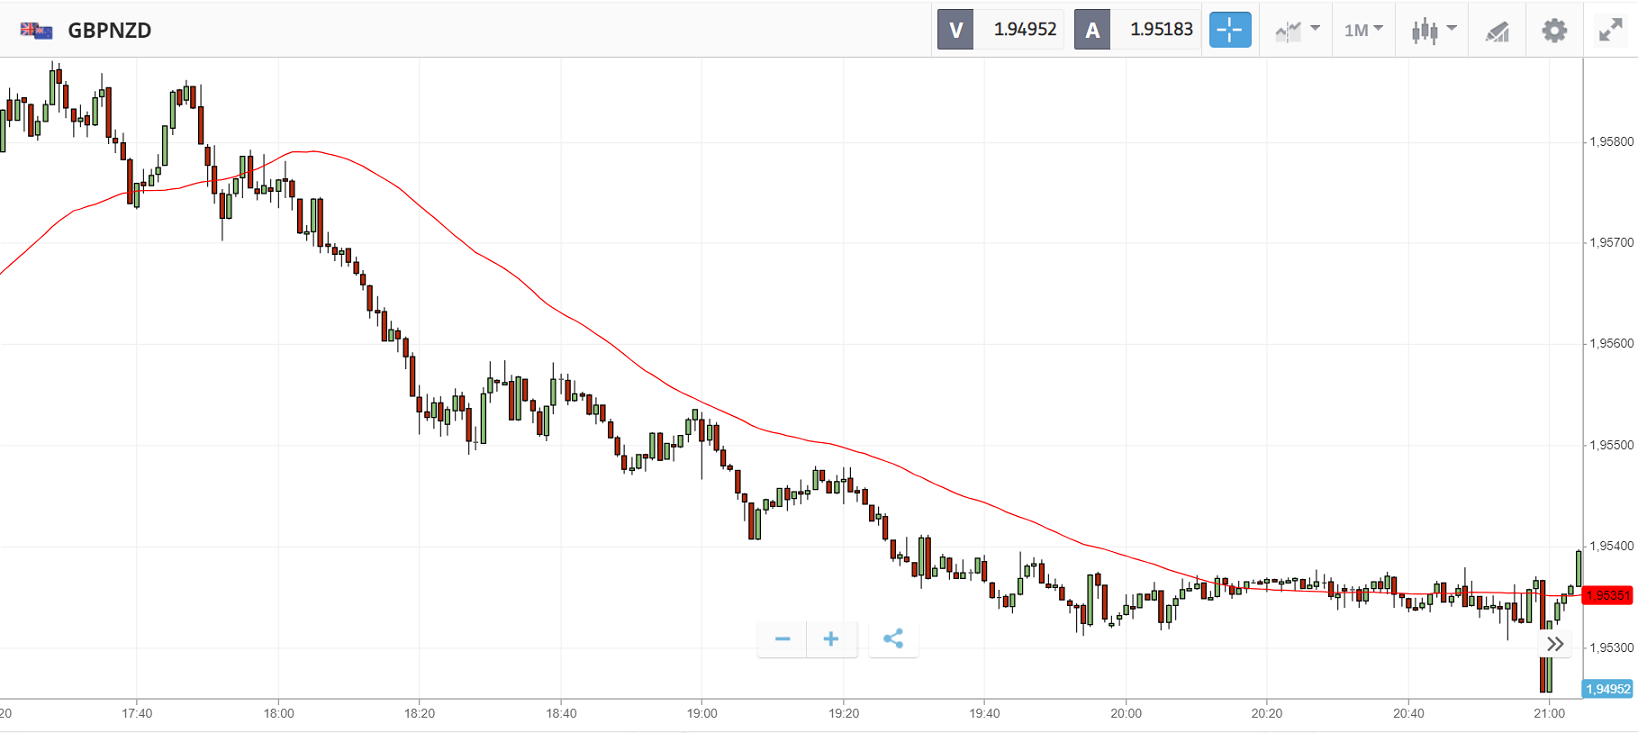The height and width of the screenshot is (733, 1638).
Task: Click the V sell button
Action: click(x=955, y=30)
